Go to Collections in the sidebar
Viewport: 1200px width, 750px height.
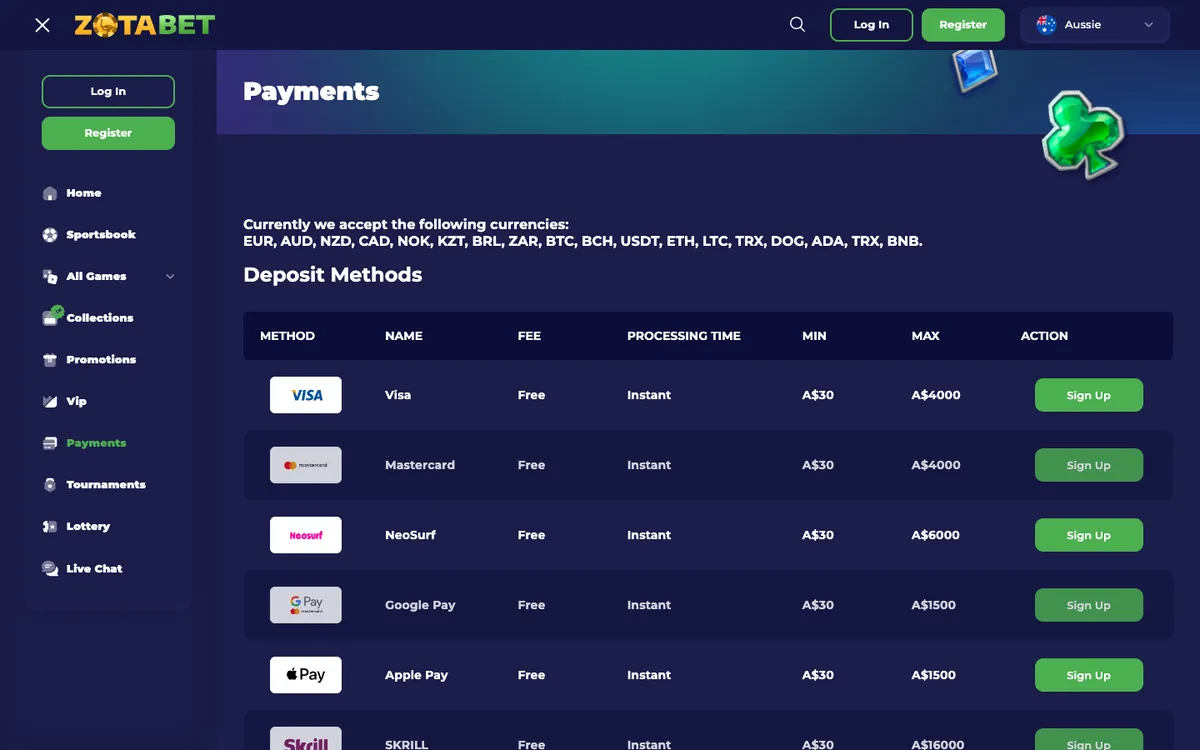(100, 318)
